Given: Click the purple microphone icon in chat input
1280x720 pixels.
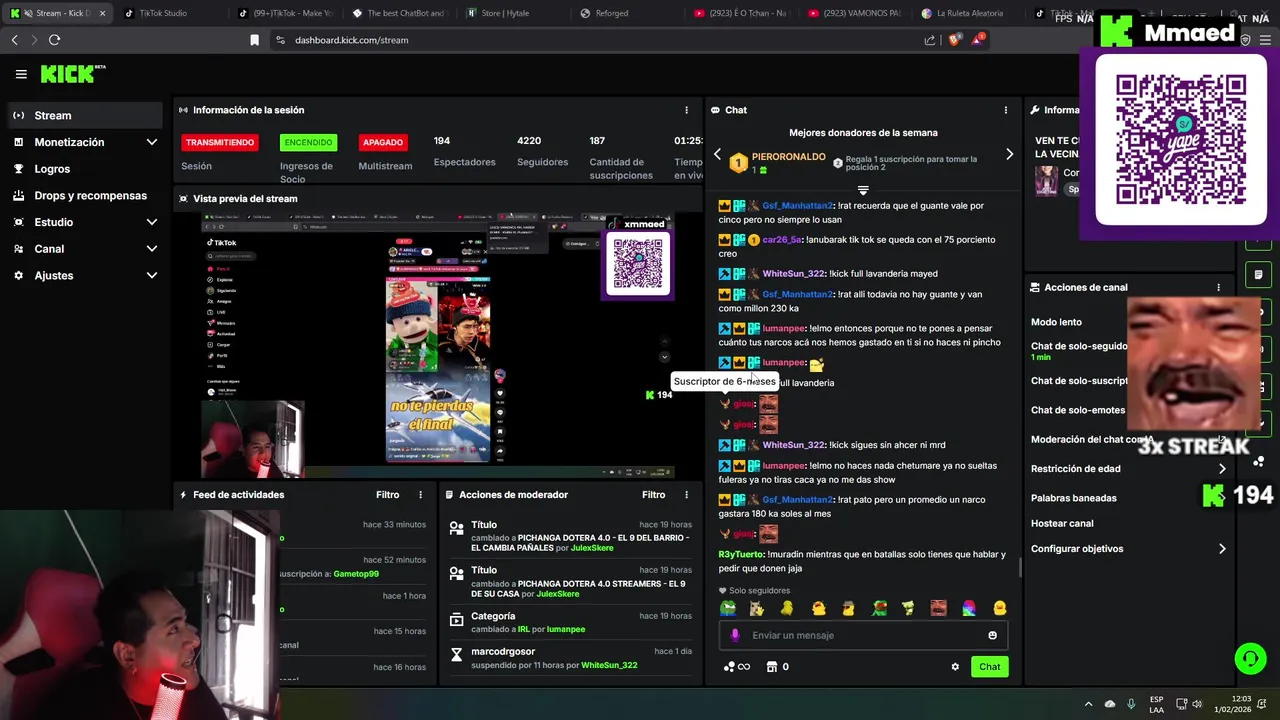Looking at the screenshot, I should coord(735,635).
